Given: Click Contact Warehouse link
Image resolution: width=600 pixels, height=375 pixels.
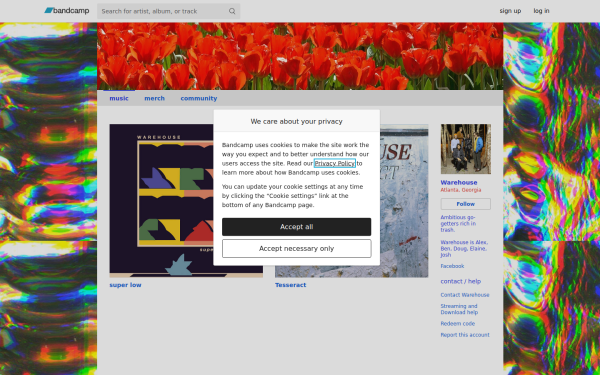Looking at the screenshot, I should (x=465, y=295).
